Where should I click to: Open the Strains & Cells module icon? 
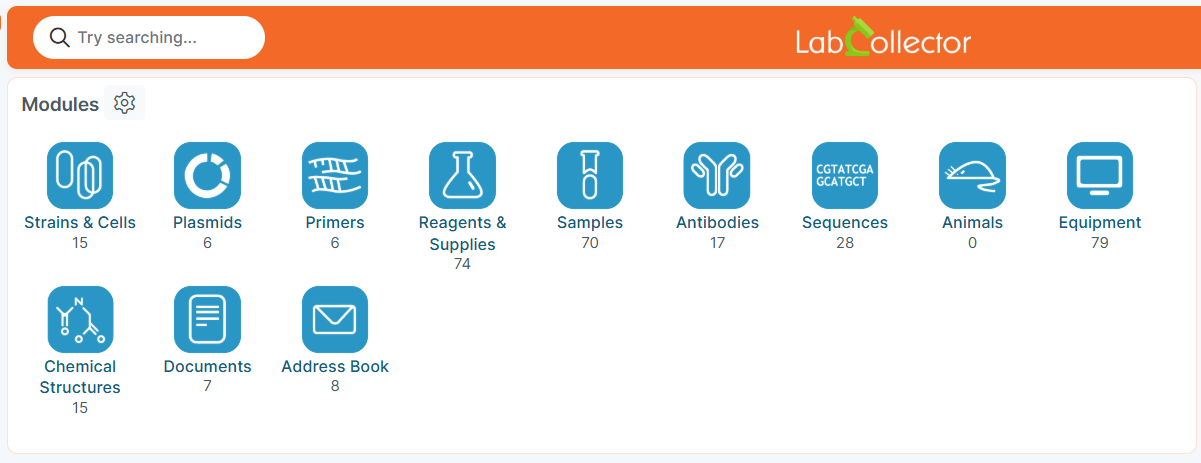[80, 175]
